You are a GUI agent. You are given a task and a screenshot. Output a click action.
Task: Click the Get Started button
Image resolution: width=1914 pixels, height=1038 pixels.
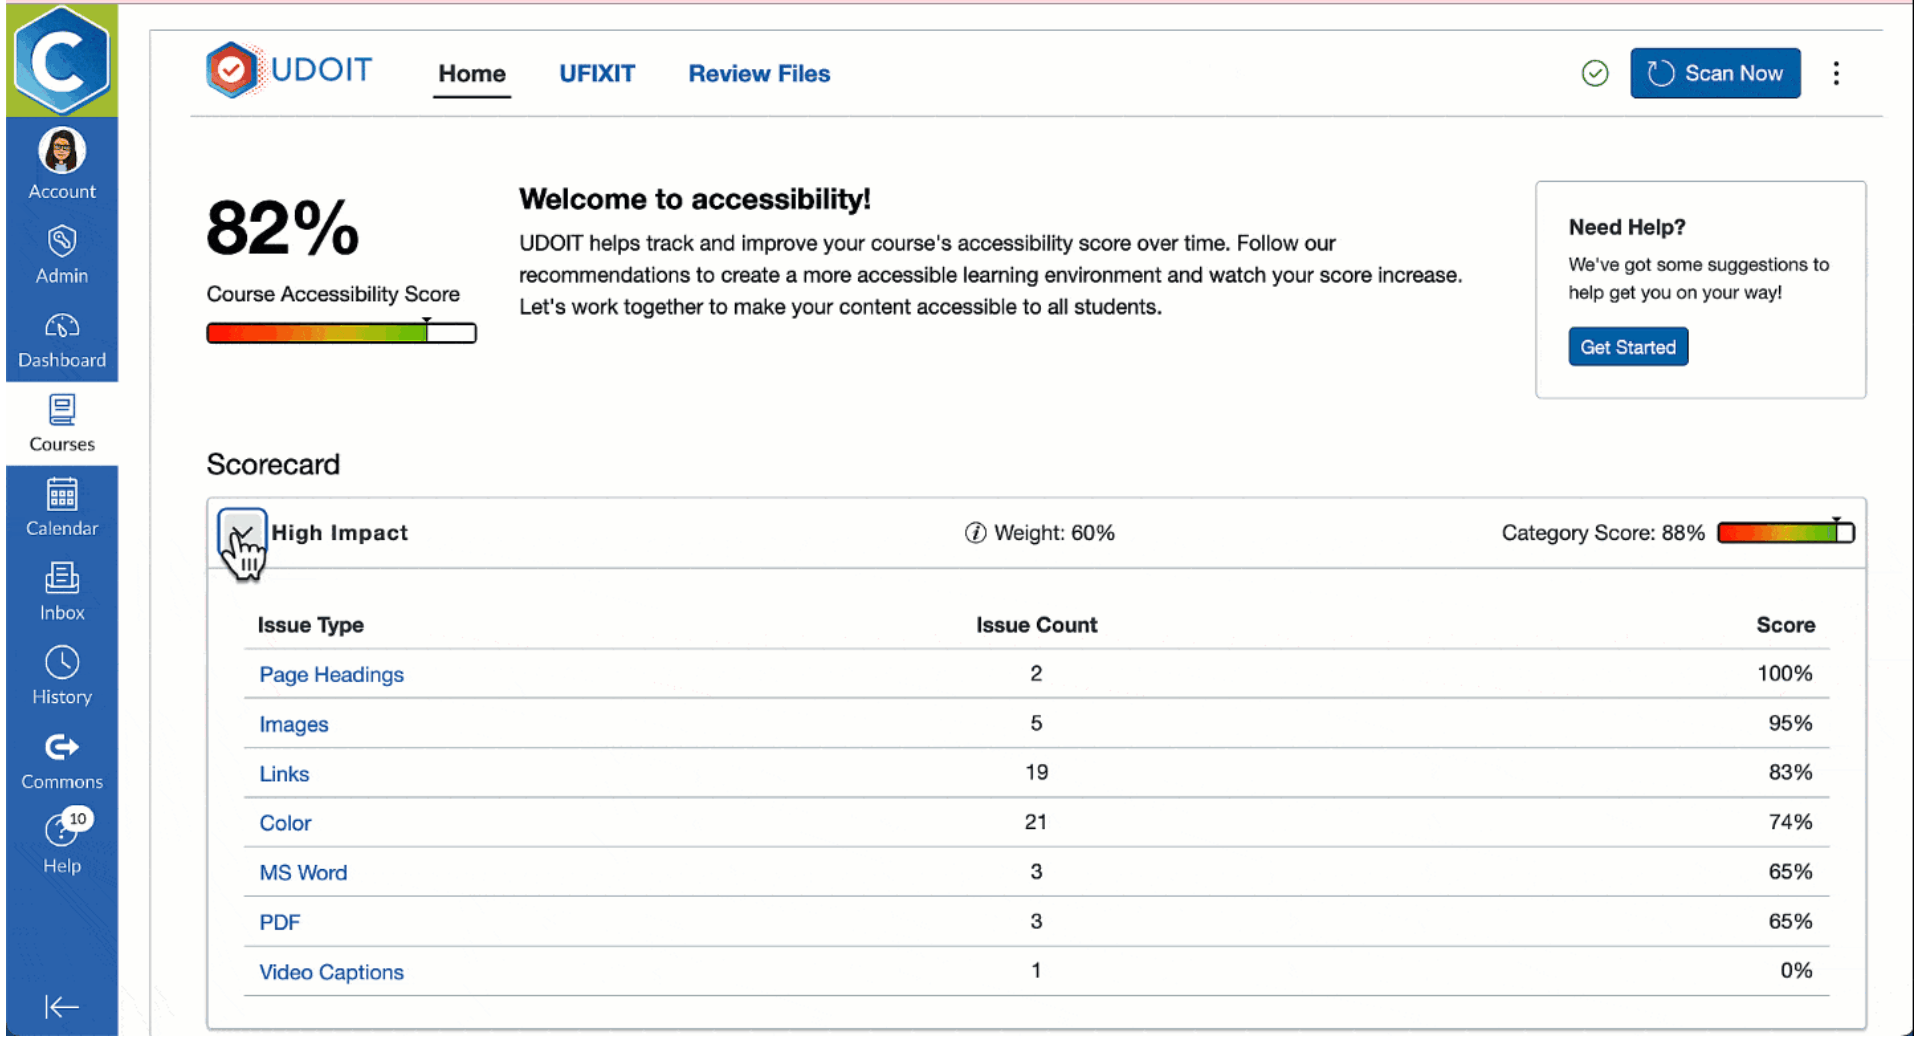click(x=1627, y=347)
